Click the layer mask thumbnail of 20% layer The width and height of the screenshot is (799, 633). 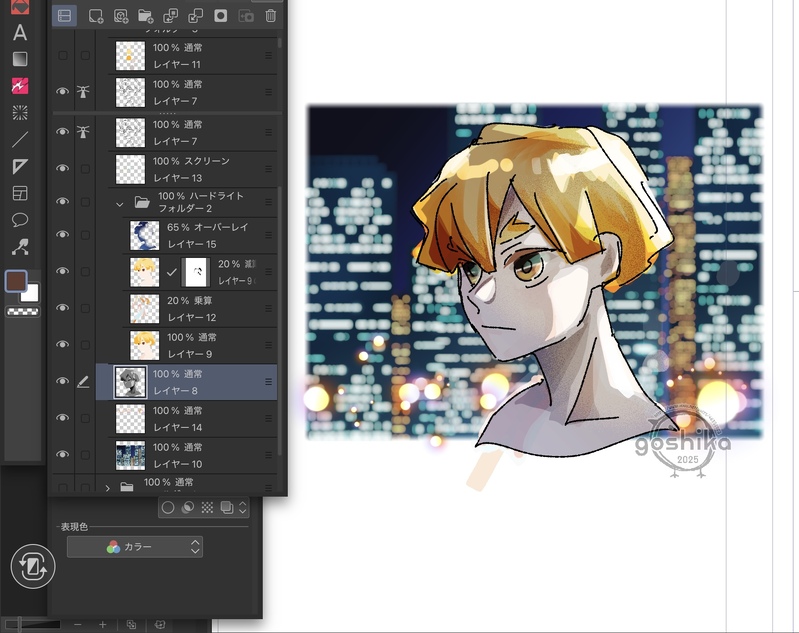click(x=196, y=272)
